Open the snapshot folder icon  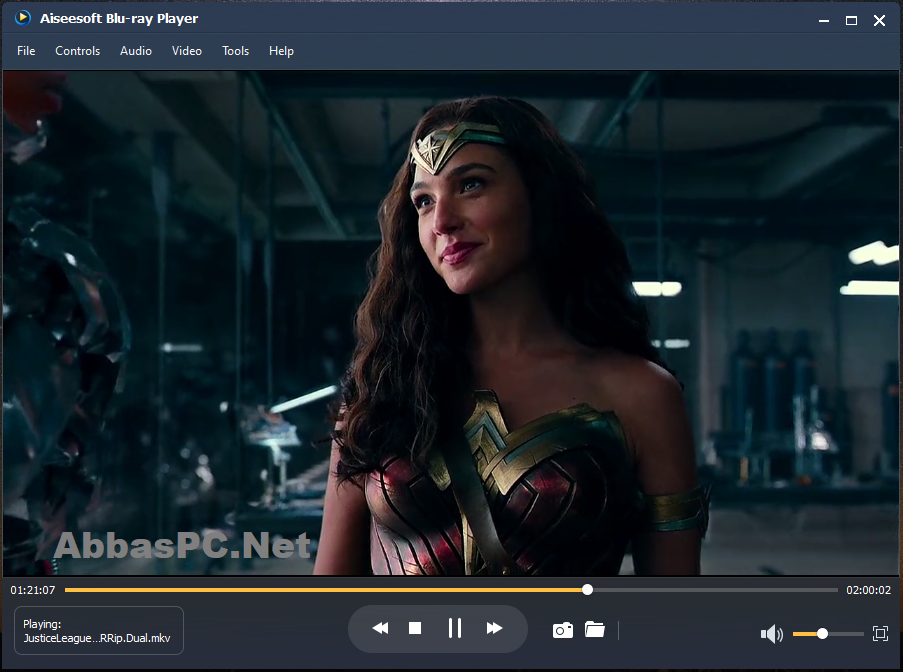click(x=594, y=629)
